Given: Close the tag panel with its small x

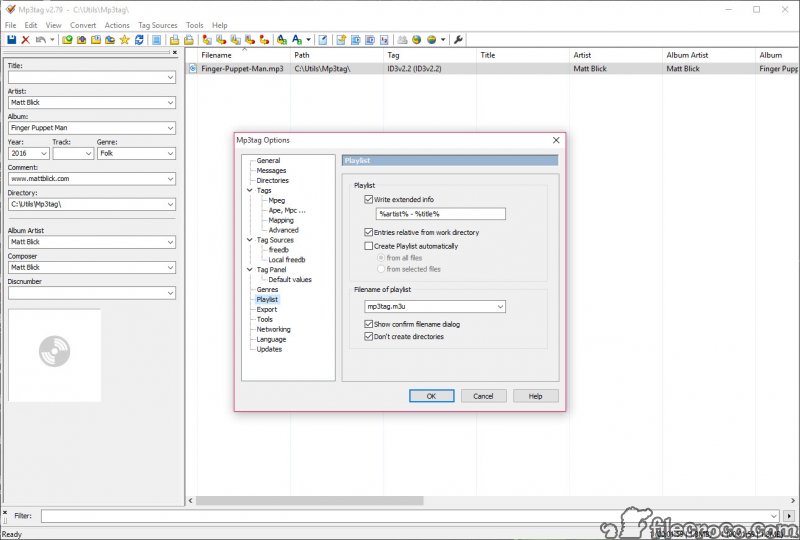Looking at the screenshot, I should tap(174, 52).
